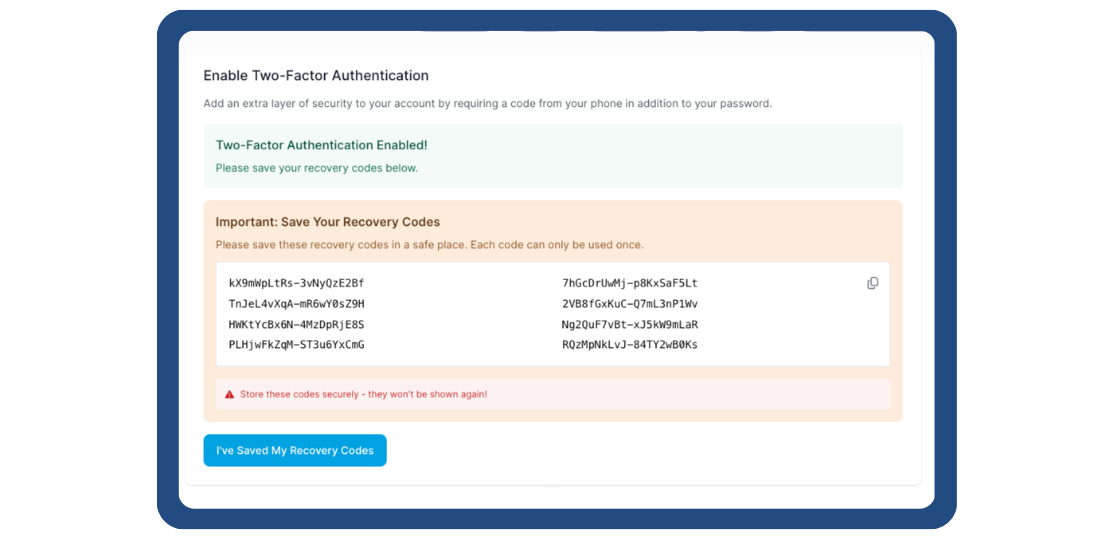Viewport: 1114px width, 539px height.
Task: Copy all recovery codes via copy icon
Action: coord(872,283)
